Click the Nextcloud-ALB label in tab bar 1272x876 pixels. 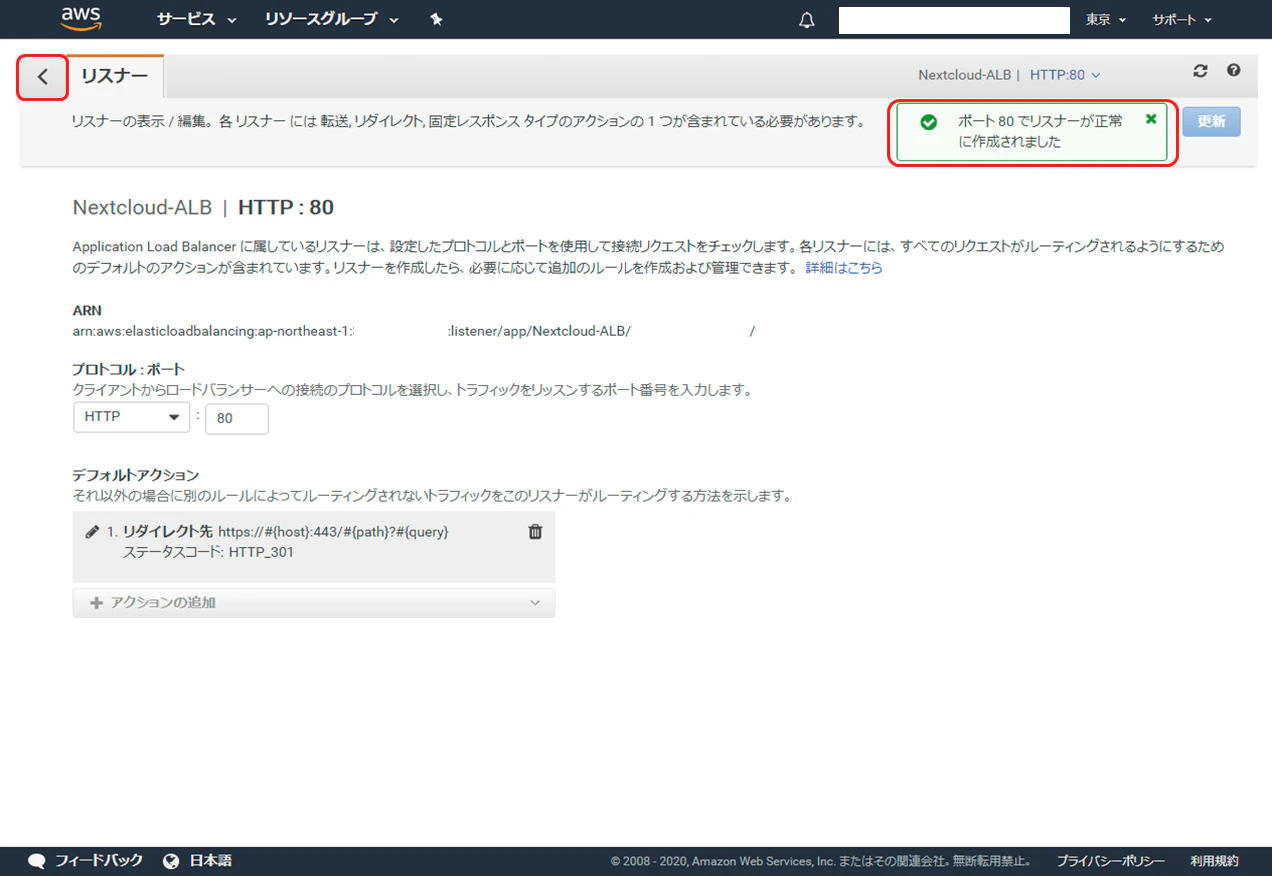(x=964, y=75)
